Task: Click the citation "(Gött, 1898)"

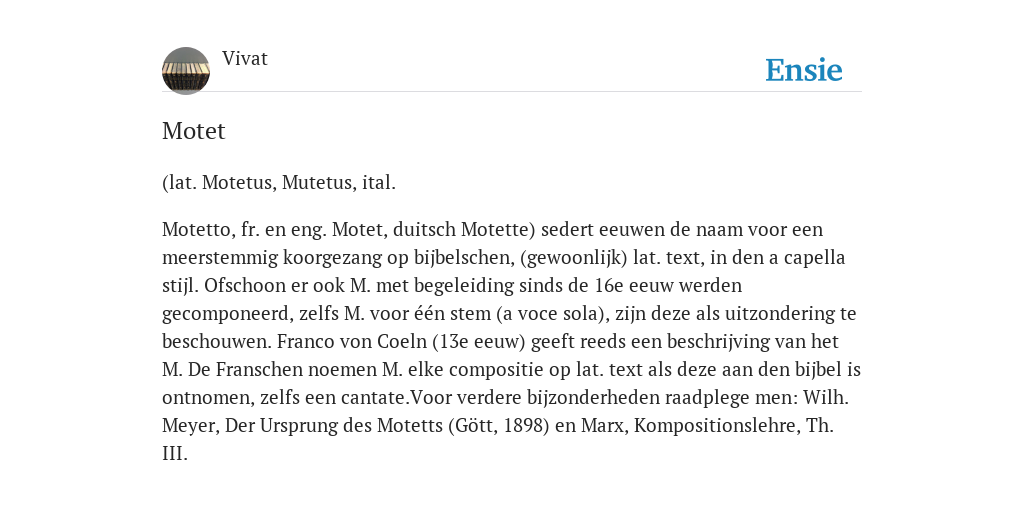Action: (498, 426)
